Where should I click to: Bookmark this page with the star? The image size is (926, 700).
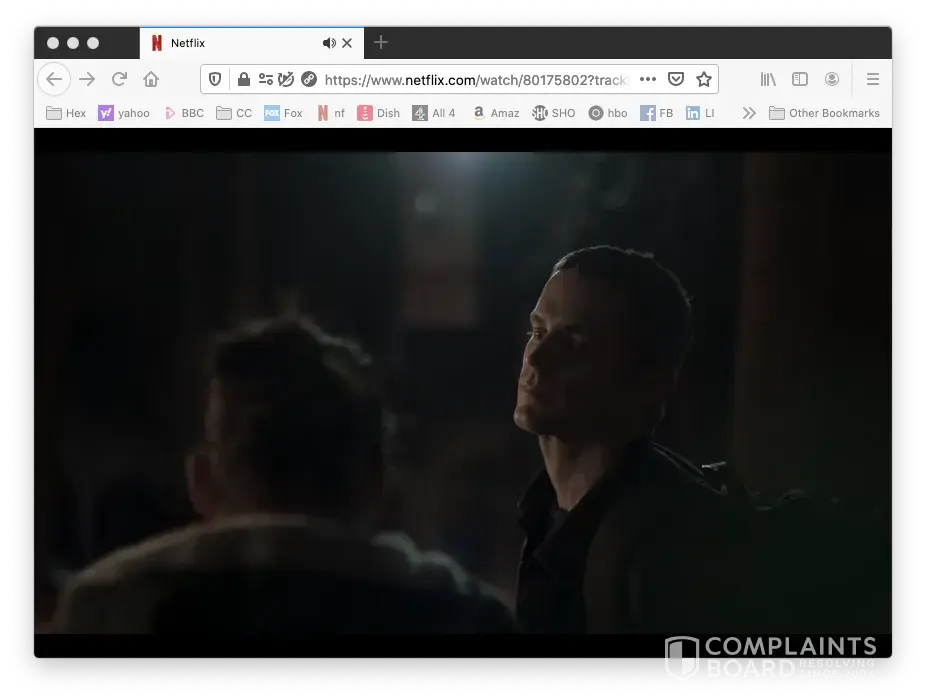click(x=704, y=79)
